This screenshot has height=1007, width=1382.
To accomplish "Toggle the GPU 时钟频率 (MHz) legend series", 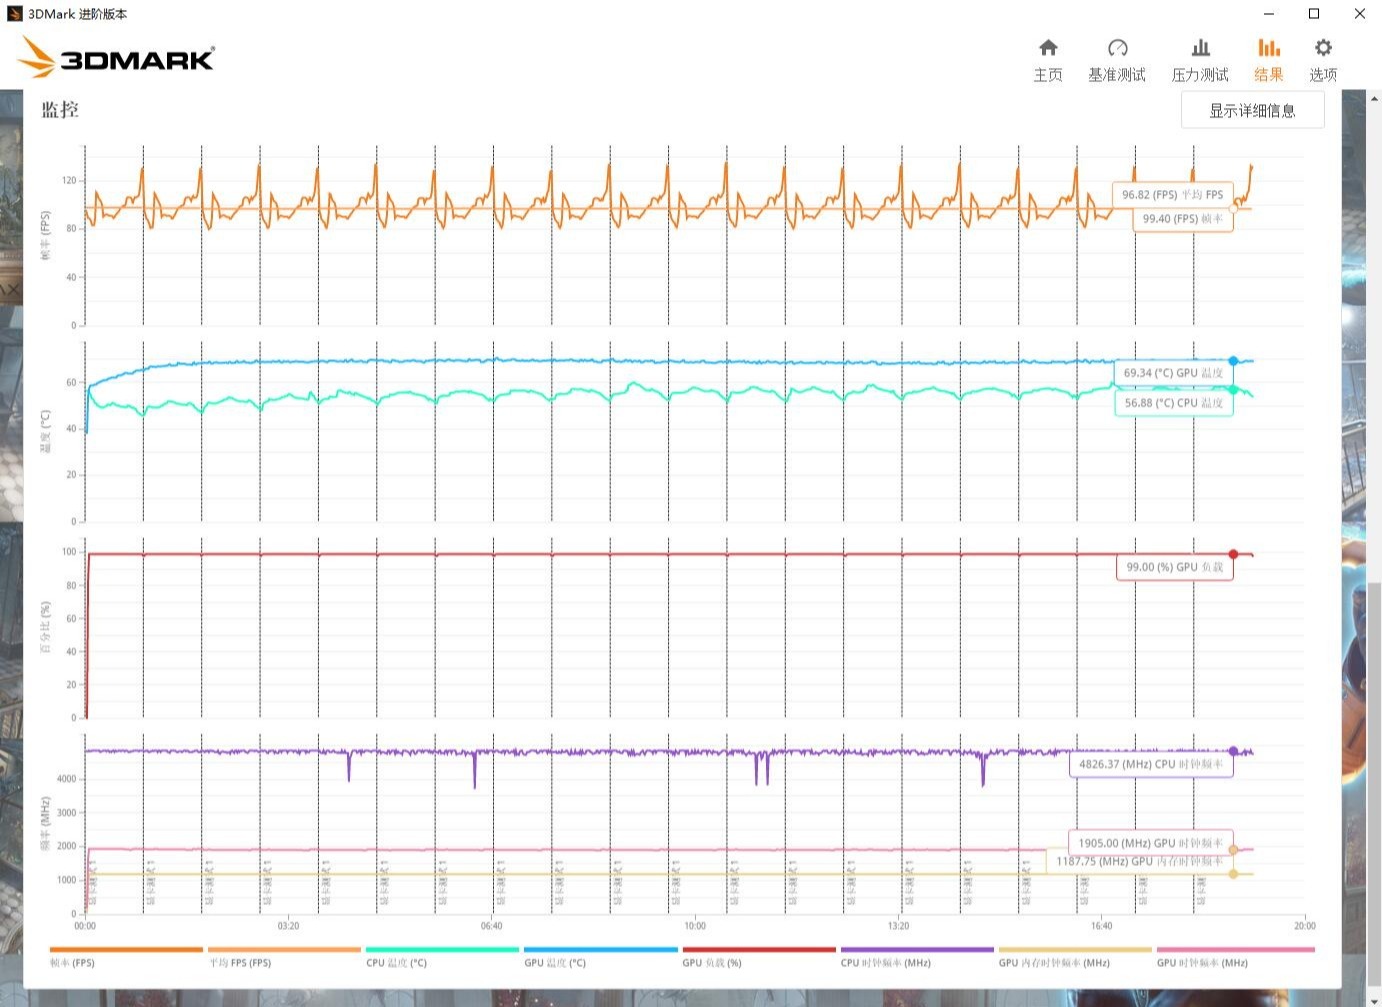I will [1235, 956].
